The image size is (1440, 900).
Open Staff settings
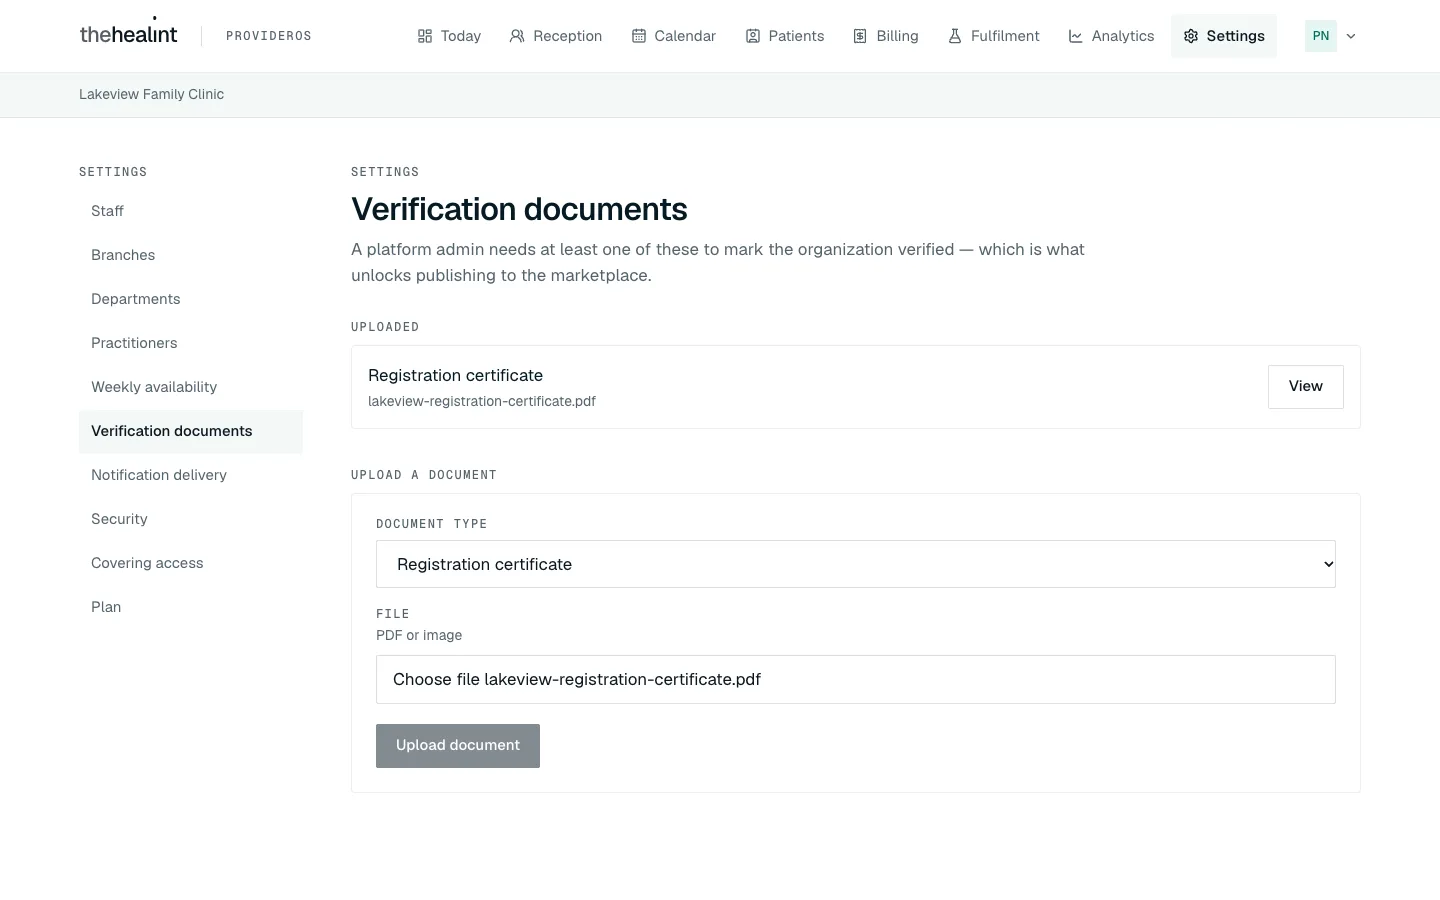pos(191,211)
